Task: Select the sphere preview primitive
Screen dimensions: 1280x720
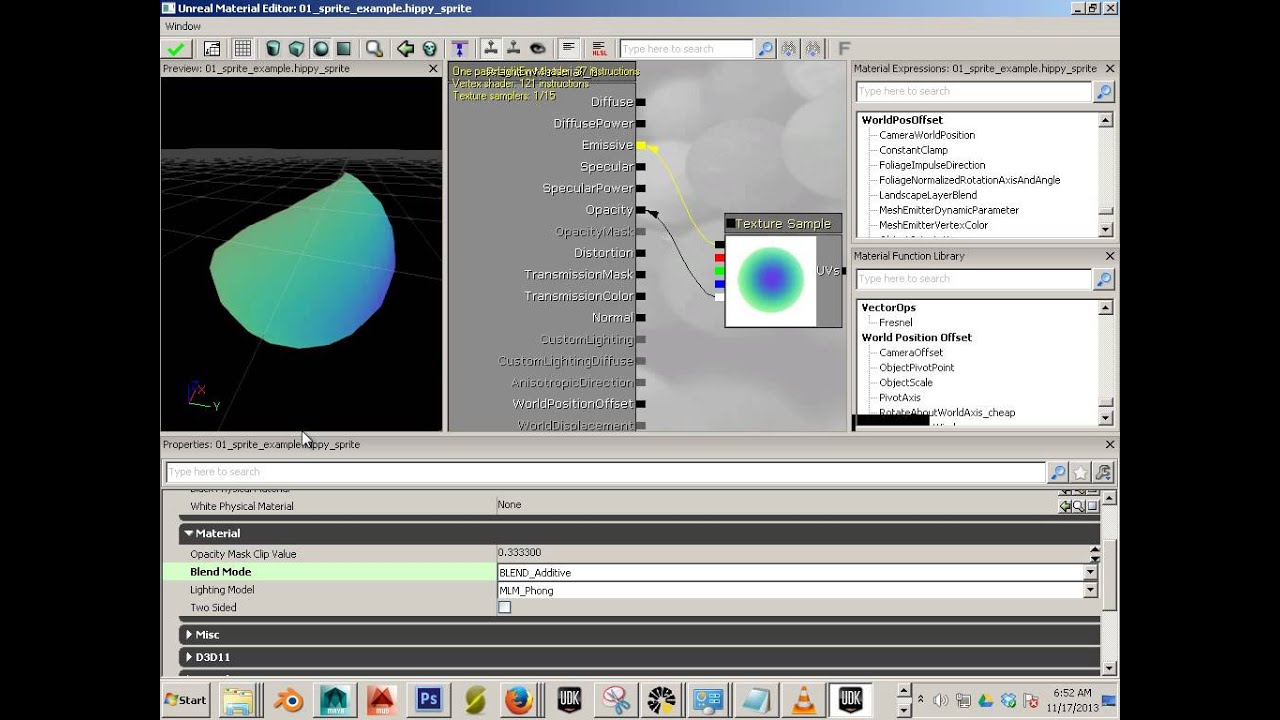Action: (320, 48)
